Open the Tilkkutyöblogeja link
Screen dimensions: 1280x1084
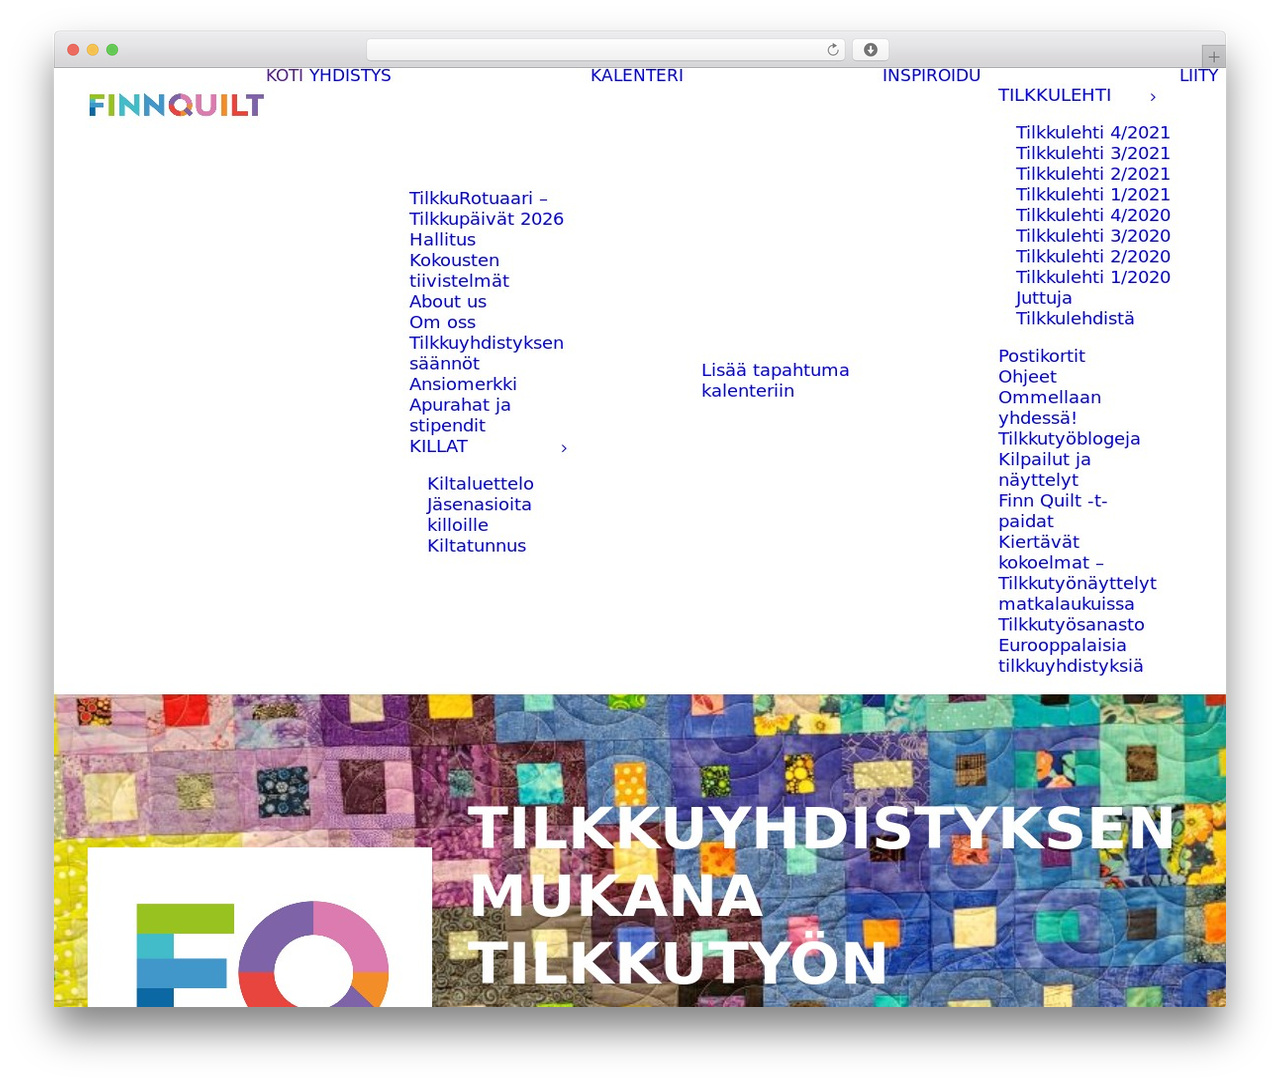(x=1069, y=438)
